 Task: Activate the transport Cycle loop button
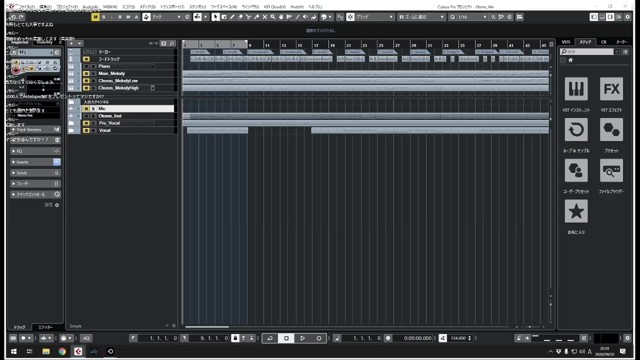tap(270, 338)
